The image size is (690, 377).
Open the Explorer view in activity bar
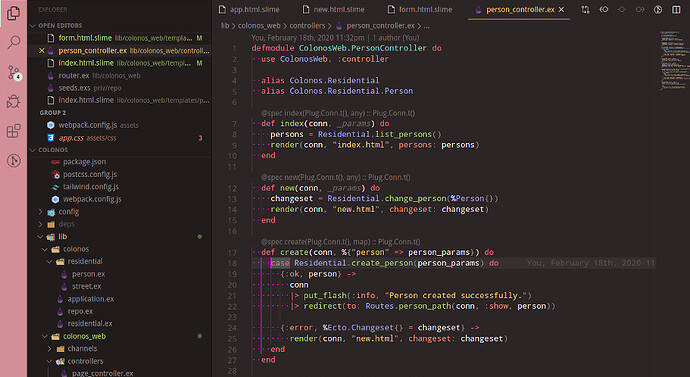point(13,13)
